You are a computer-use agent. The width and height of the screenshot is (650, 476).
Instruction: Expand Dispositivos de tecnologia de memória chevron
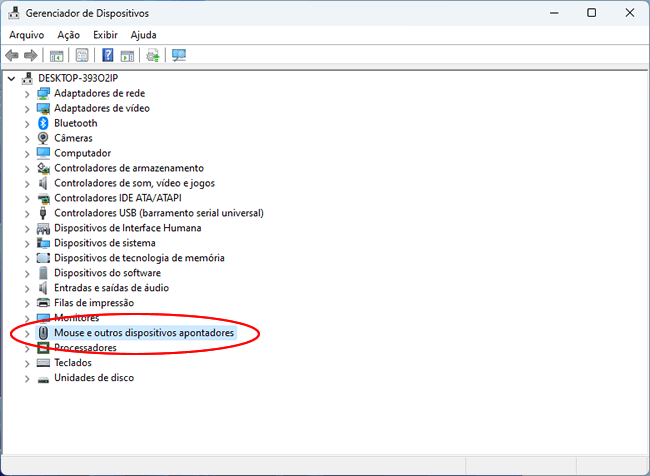point(27,258)
